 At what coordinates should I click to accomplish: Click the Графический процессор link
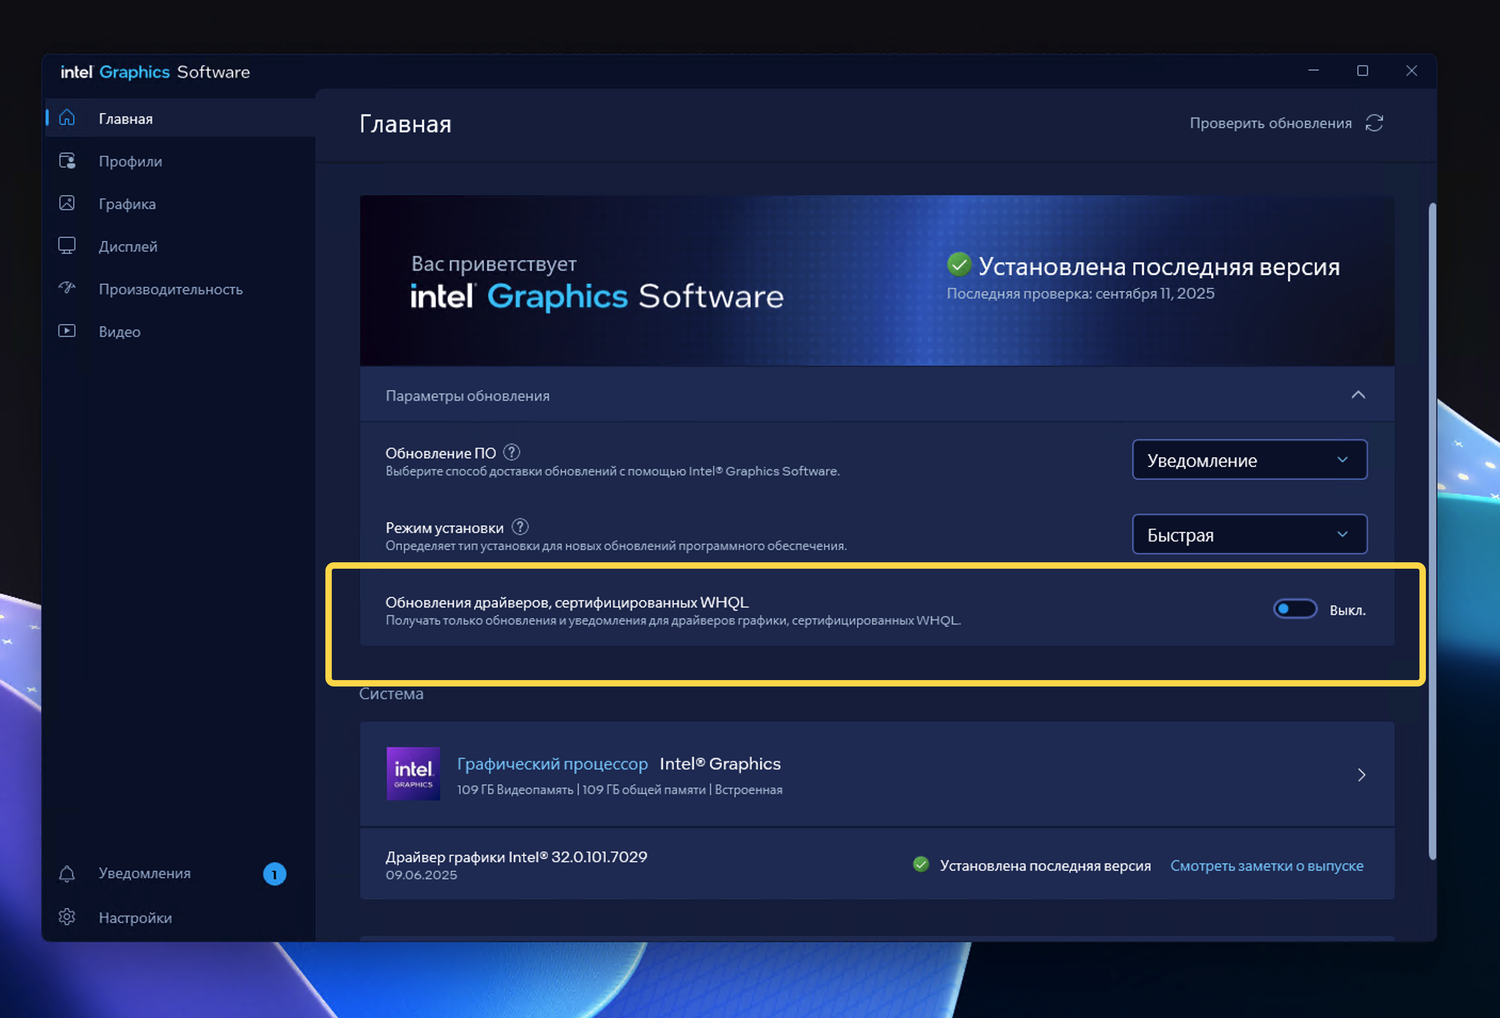click(552, 763)
